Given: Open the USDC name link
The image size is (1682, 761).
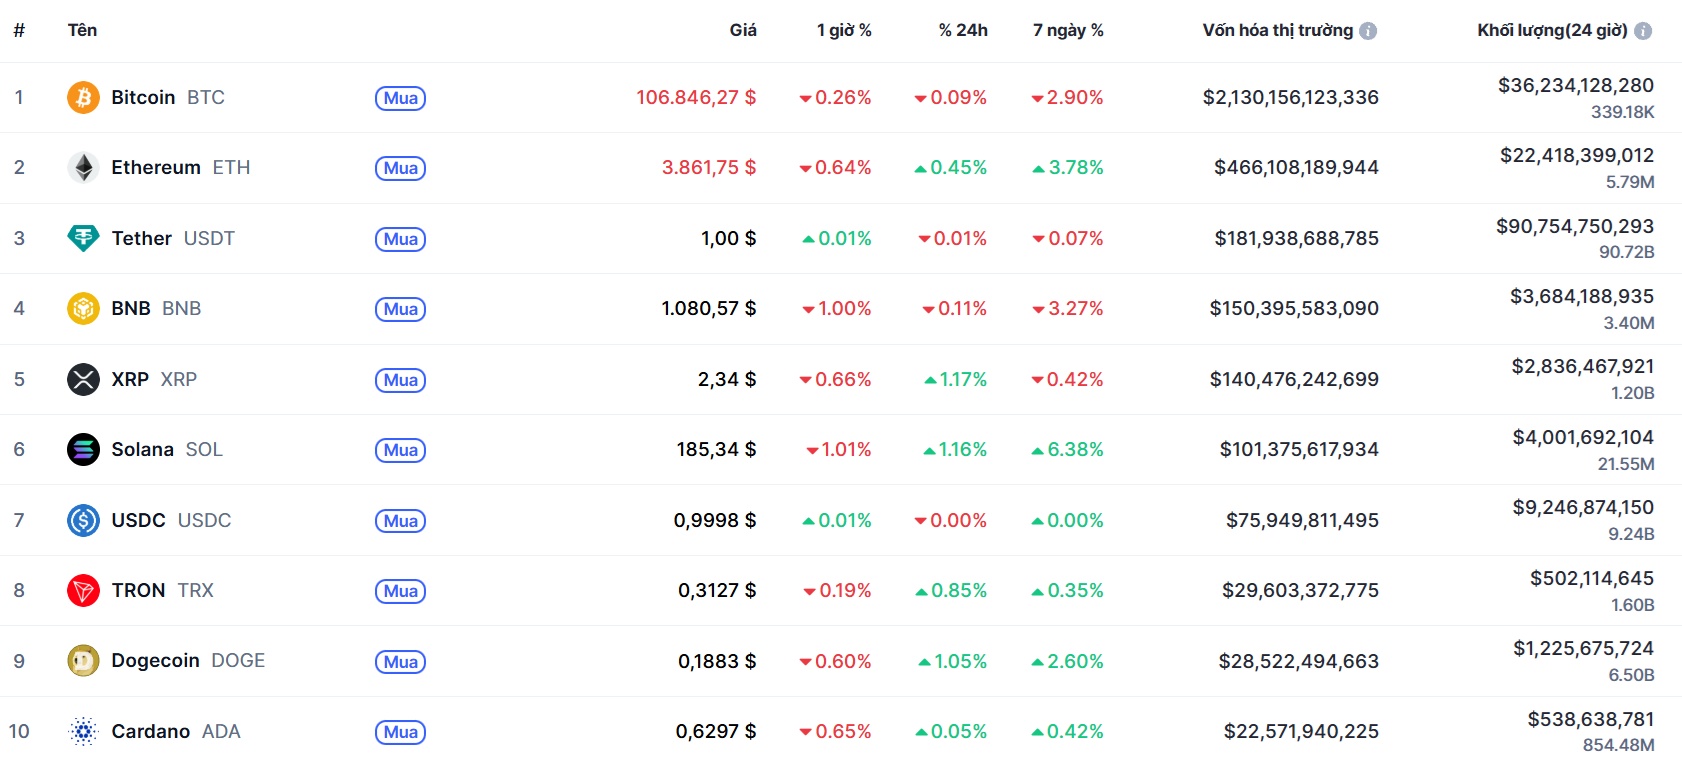Looking at the screenshot, I should click(x=171, y=520).
